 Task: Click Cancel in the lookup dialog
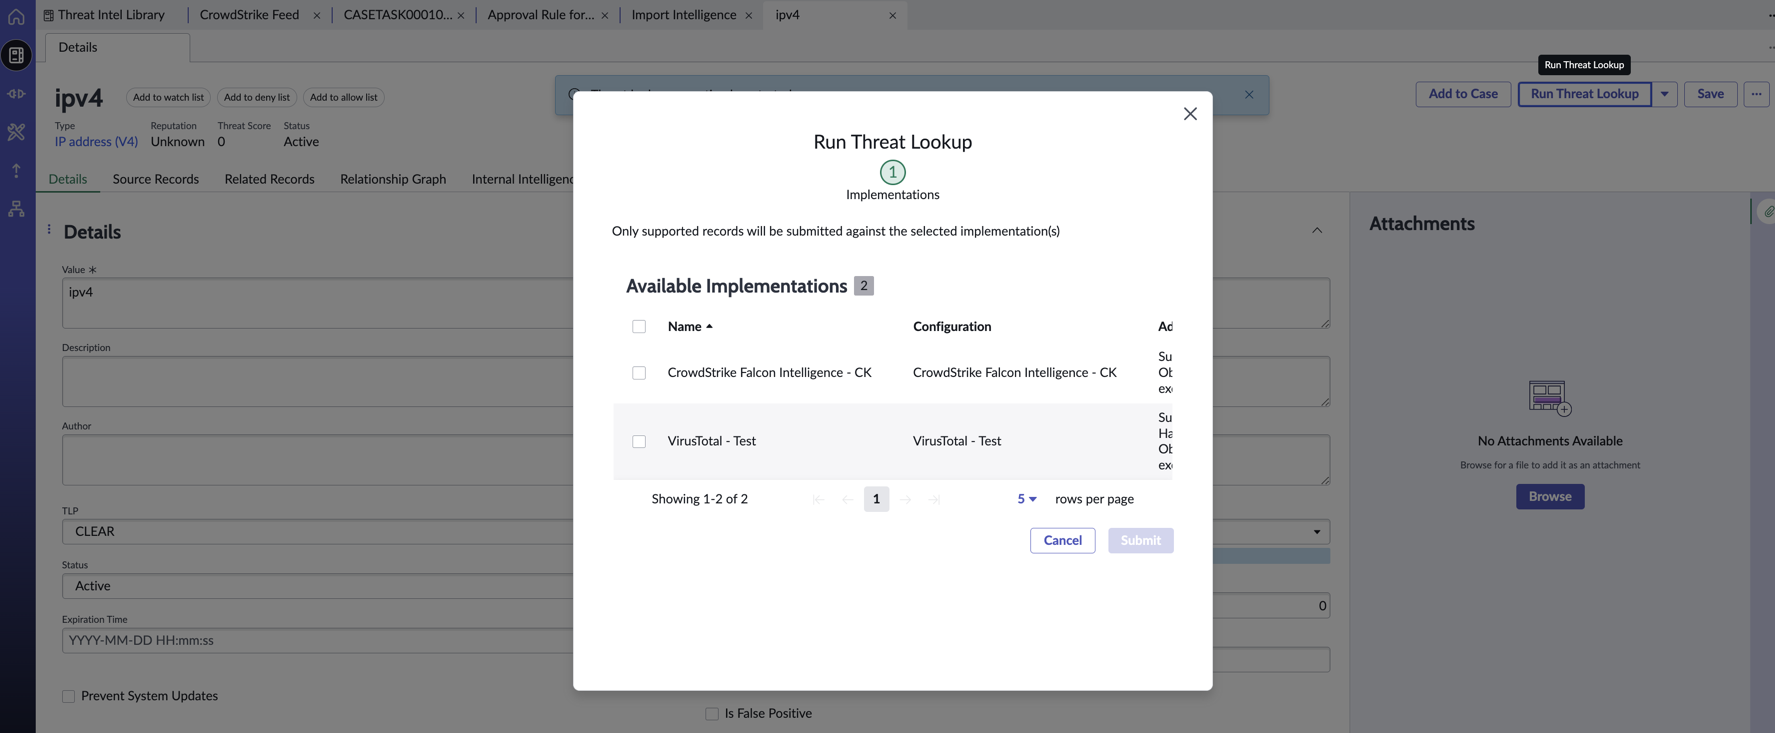click(1063, 541)
